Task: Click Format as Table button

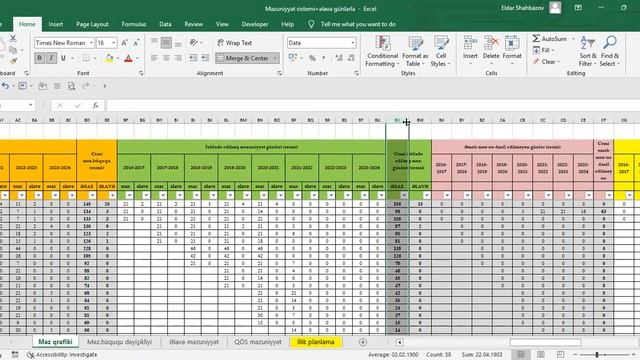Action: 415,51
